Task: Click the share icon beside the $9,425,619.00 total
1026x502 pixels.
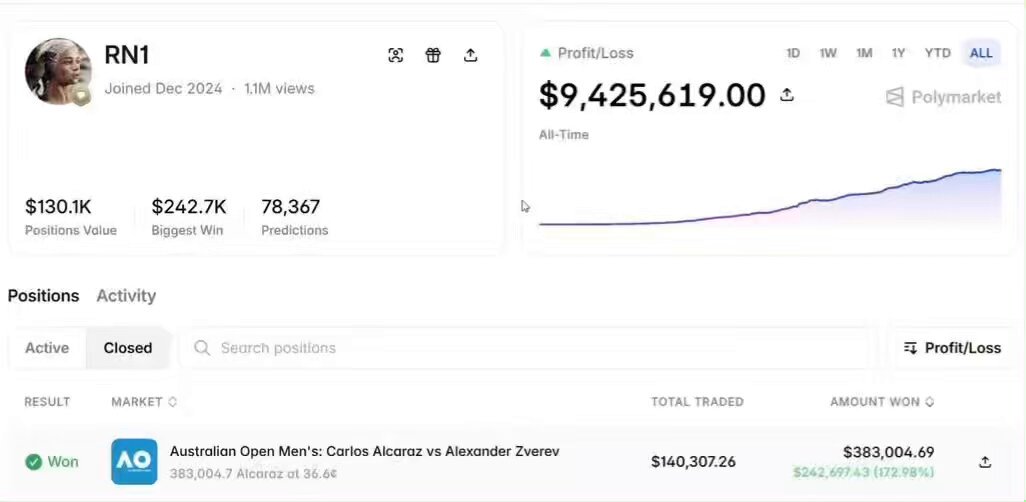Action: tap(787, 95)
